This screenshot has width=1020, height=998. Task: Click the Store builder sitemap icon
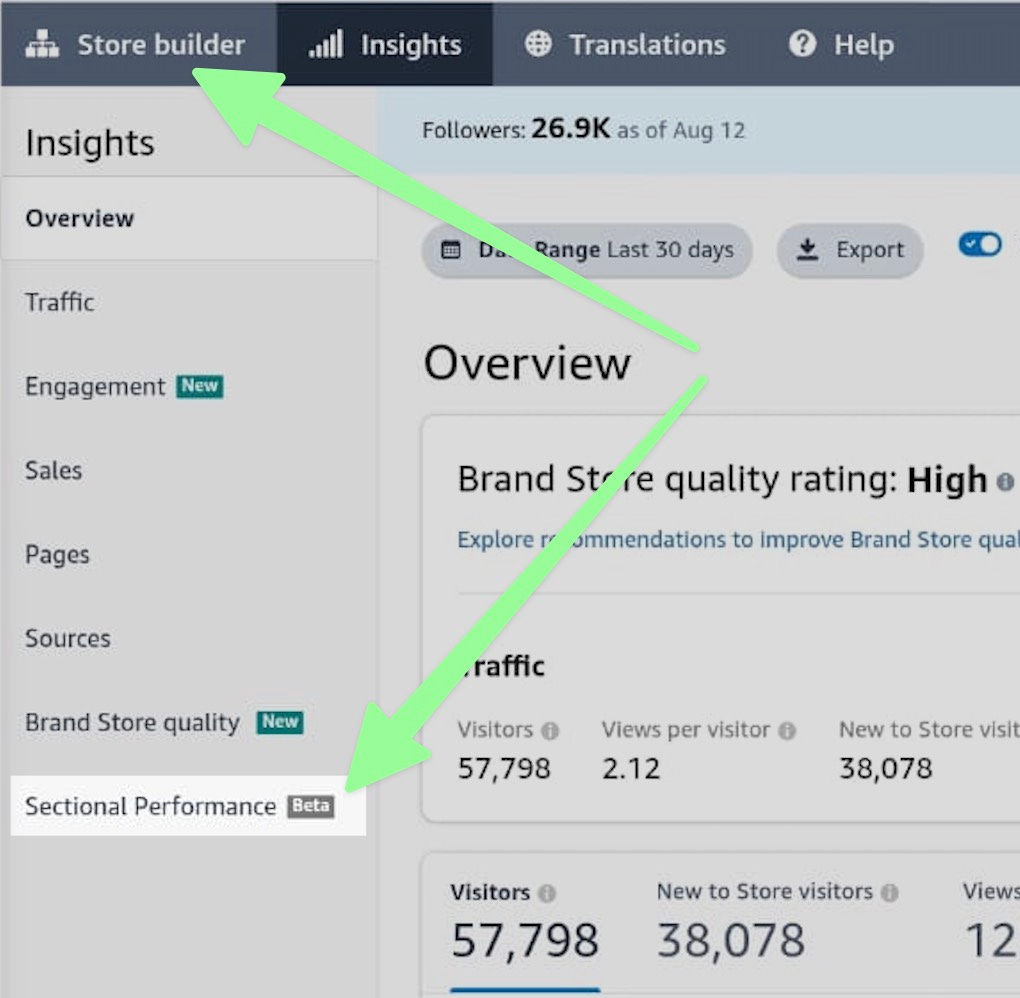[42, 44]
